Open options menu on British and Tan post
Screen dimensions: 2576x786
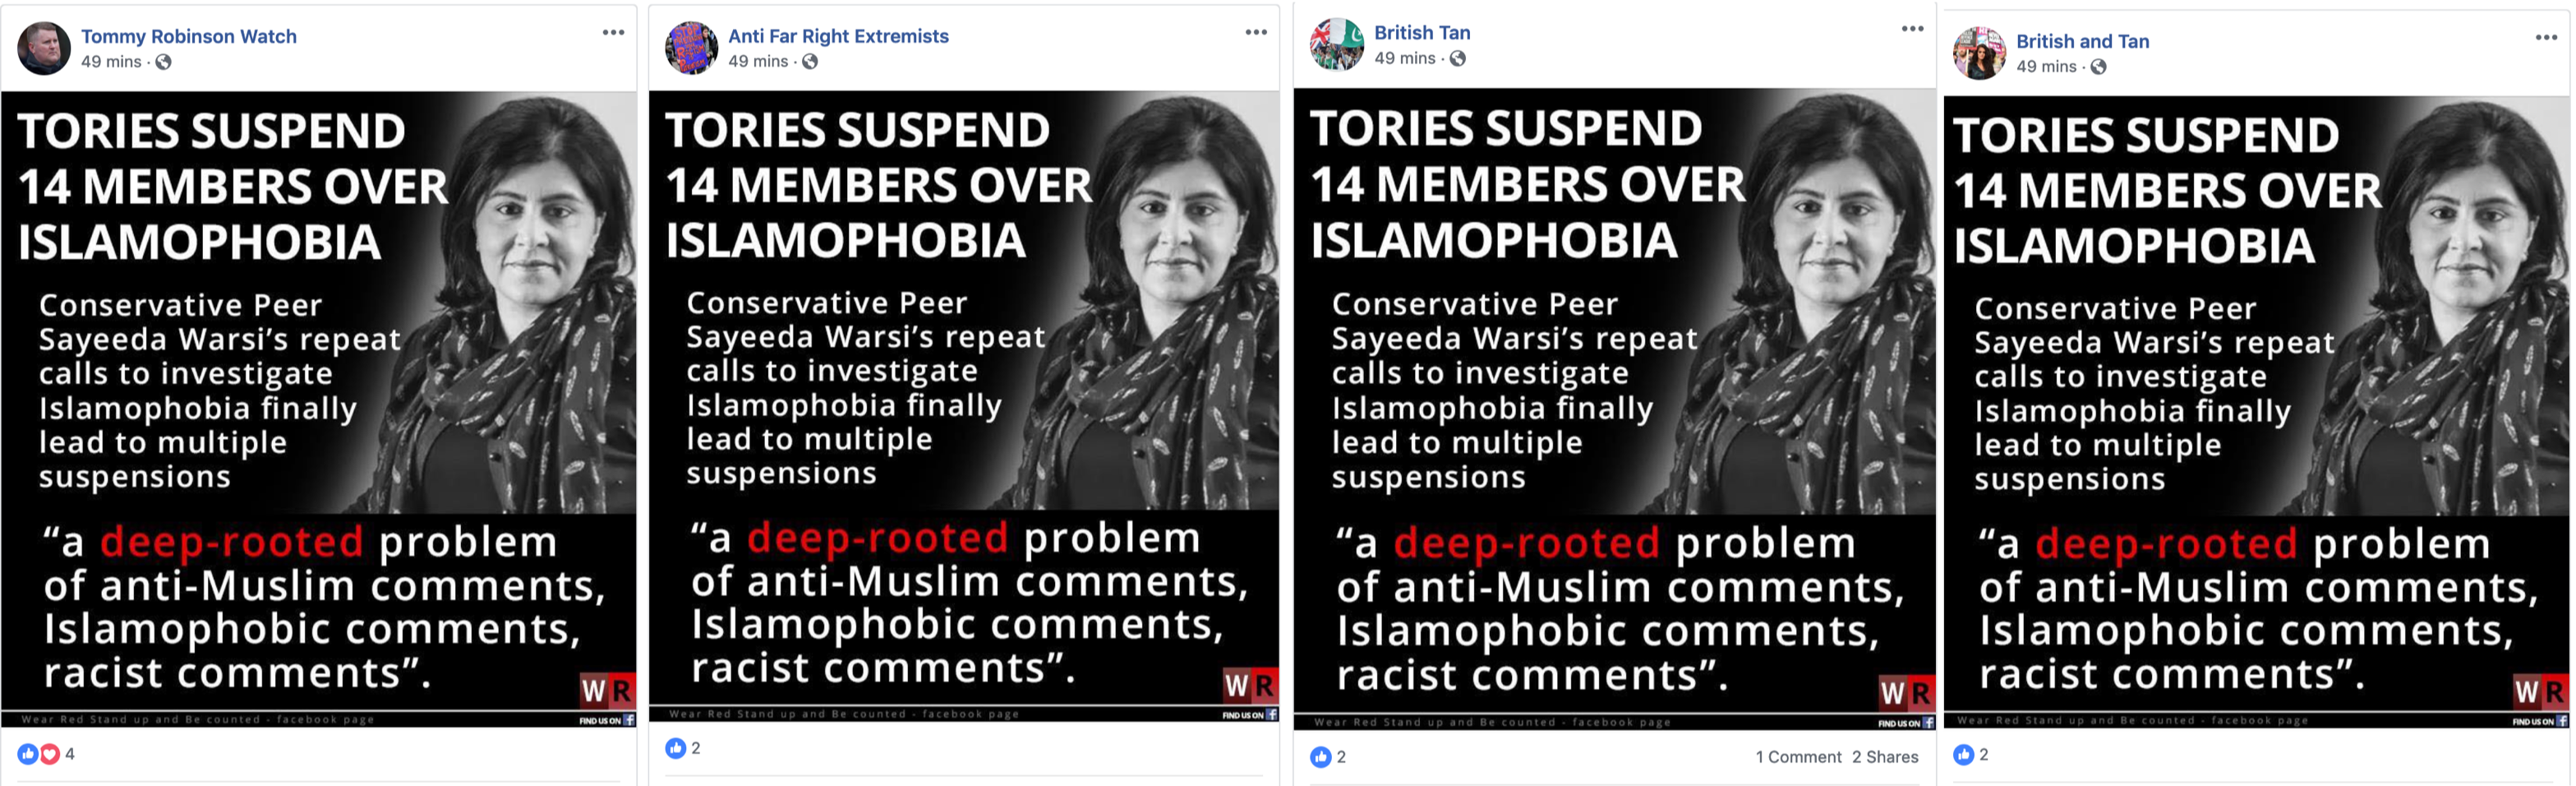tap(2546, 38)
